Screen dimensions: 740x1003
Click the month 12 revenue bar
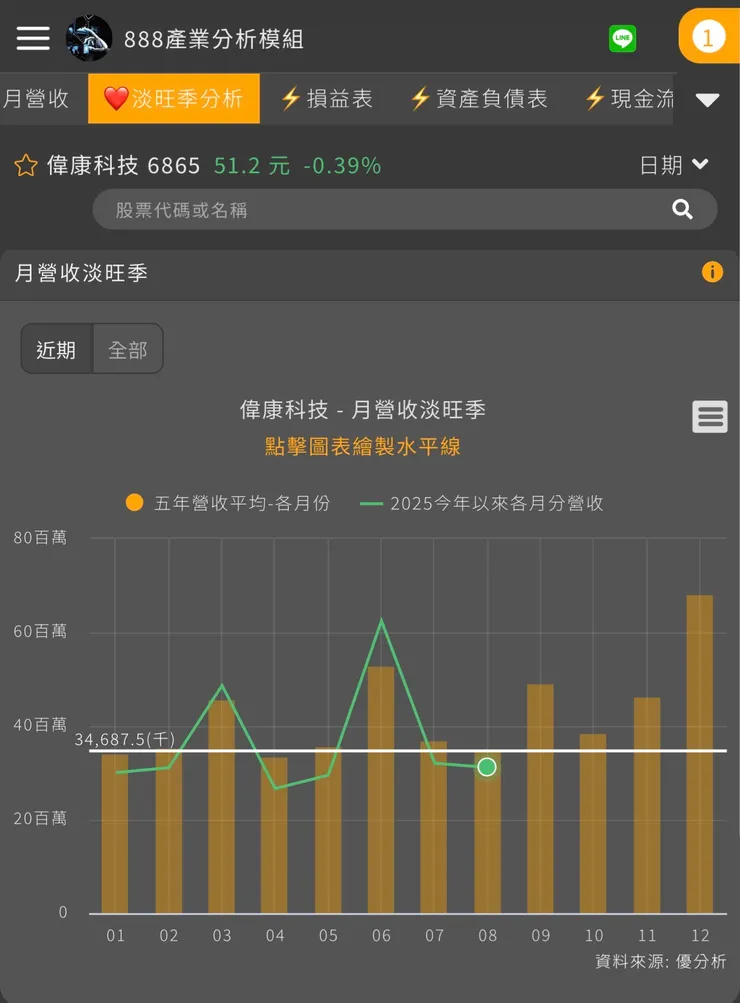pyautogui.click(x=699, y=754)
